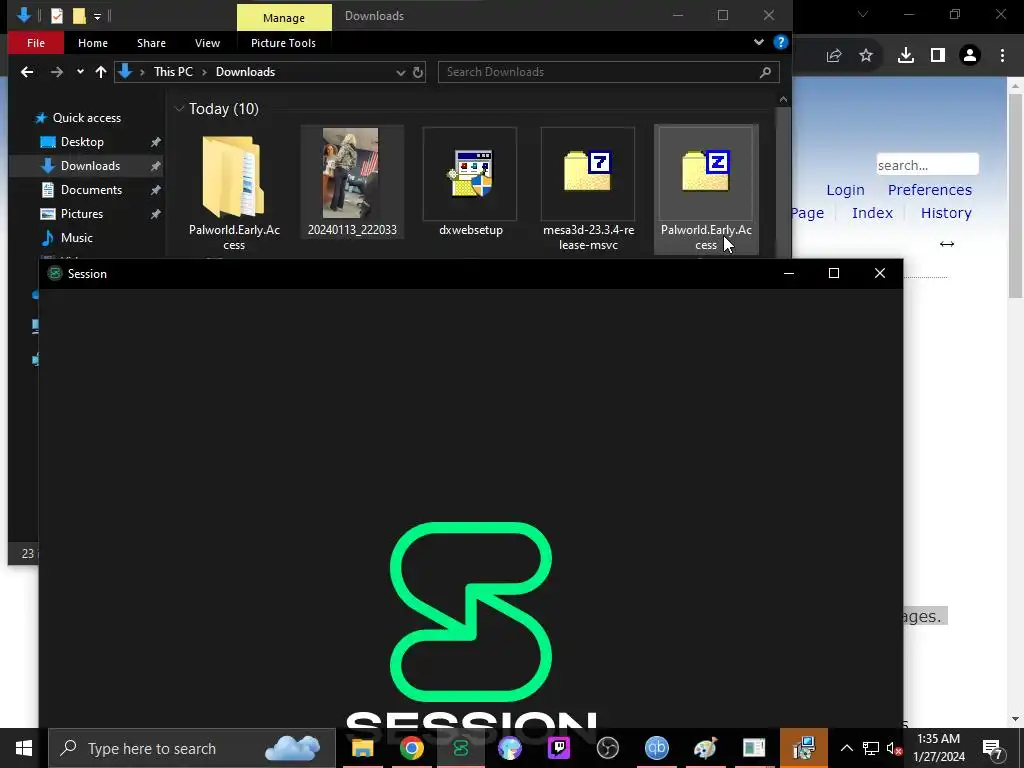Open the File menu in Explorer
The height and width of the screenshot is (768, 1024).
tap(36, 43)
